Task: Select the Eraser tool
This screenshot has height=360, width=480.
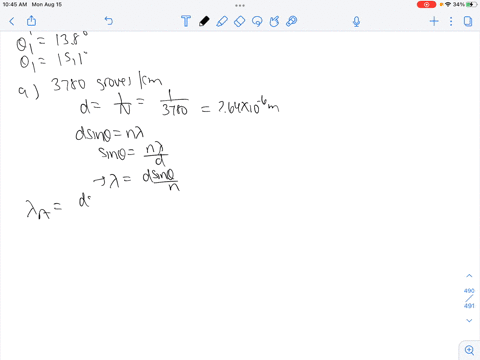Action: (x=239, y=21)
